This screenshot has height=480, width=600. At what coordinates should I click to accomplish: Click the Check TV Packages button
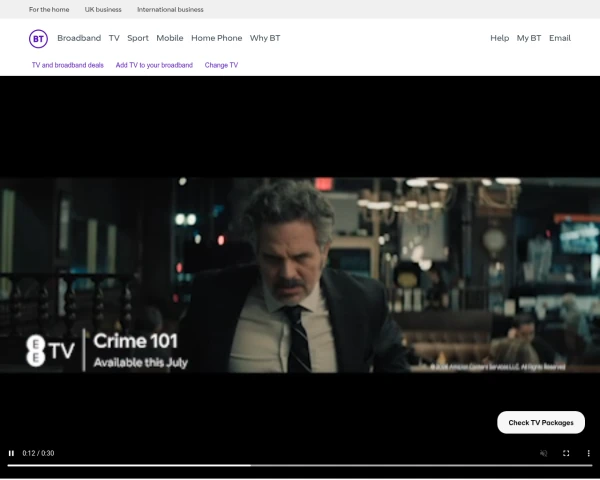coord(541,423)
